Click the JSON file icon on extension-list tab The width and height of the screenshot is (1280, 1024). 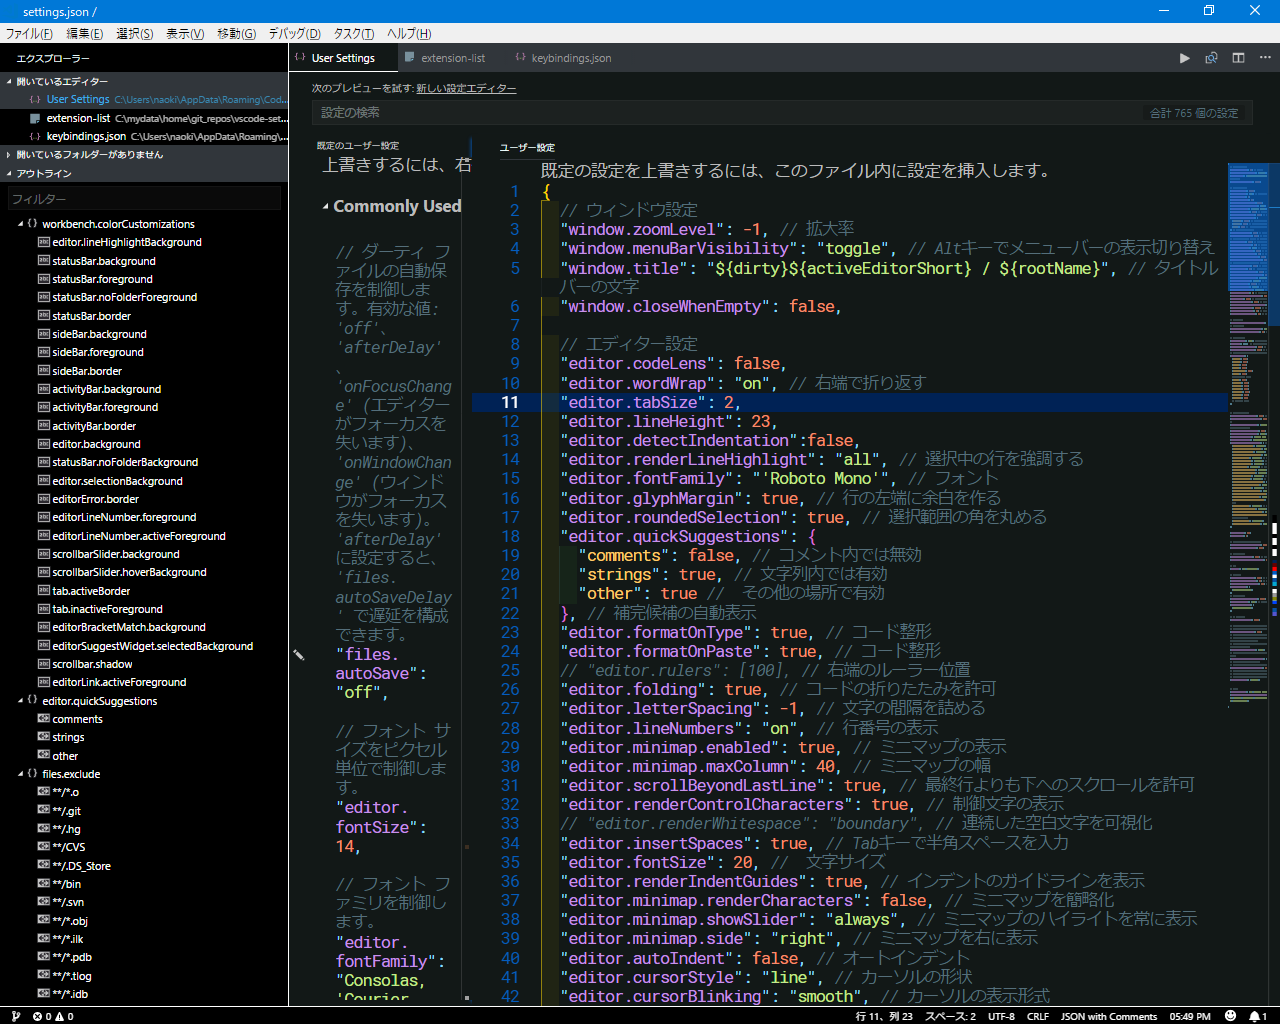tap(409, 58)
